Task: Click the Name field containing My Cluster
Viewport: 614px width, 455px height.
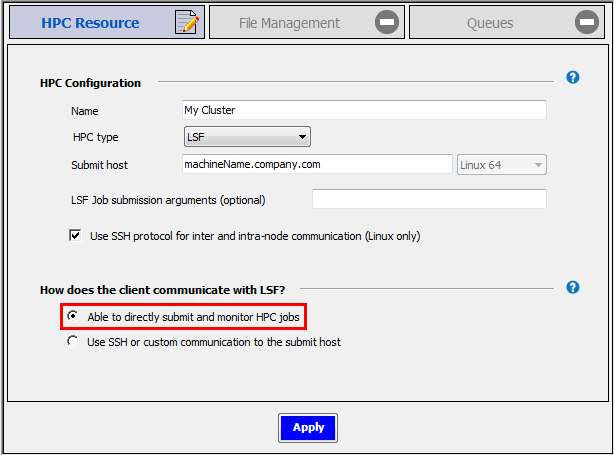Action: pos(364,110)
